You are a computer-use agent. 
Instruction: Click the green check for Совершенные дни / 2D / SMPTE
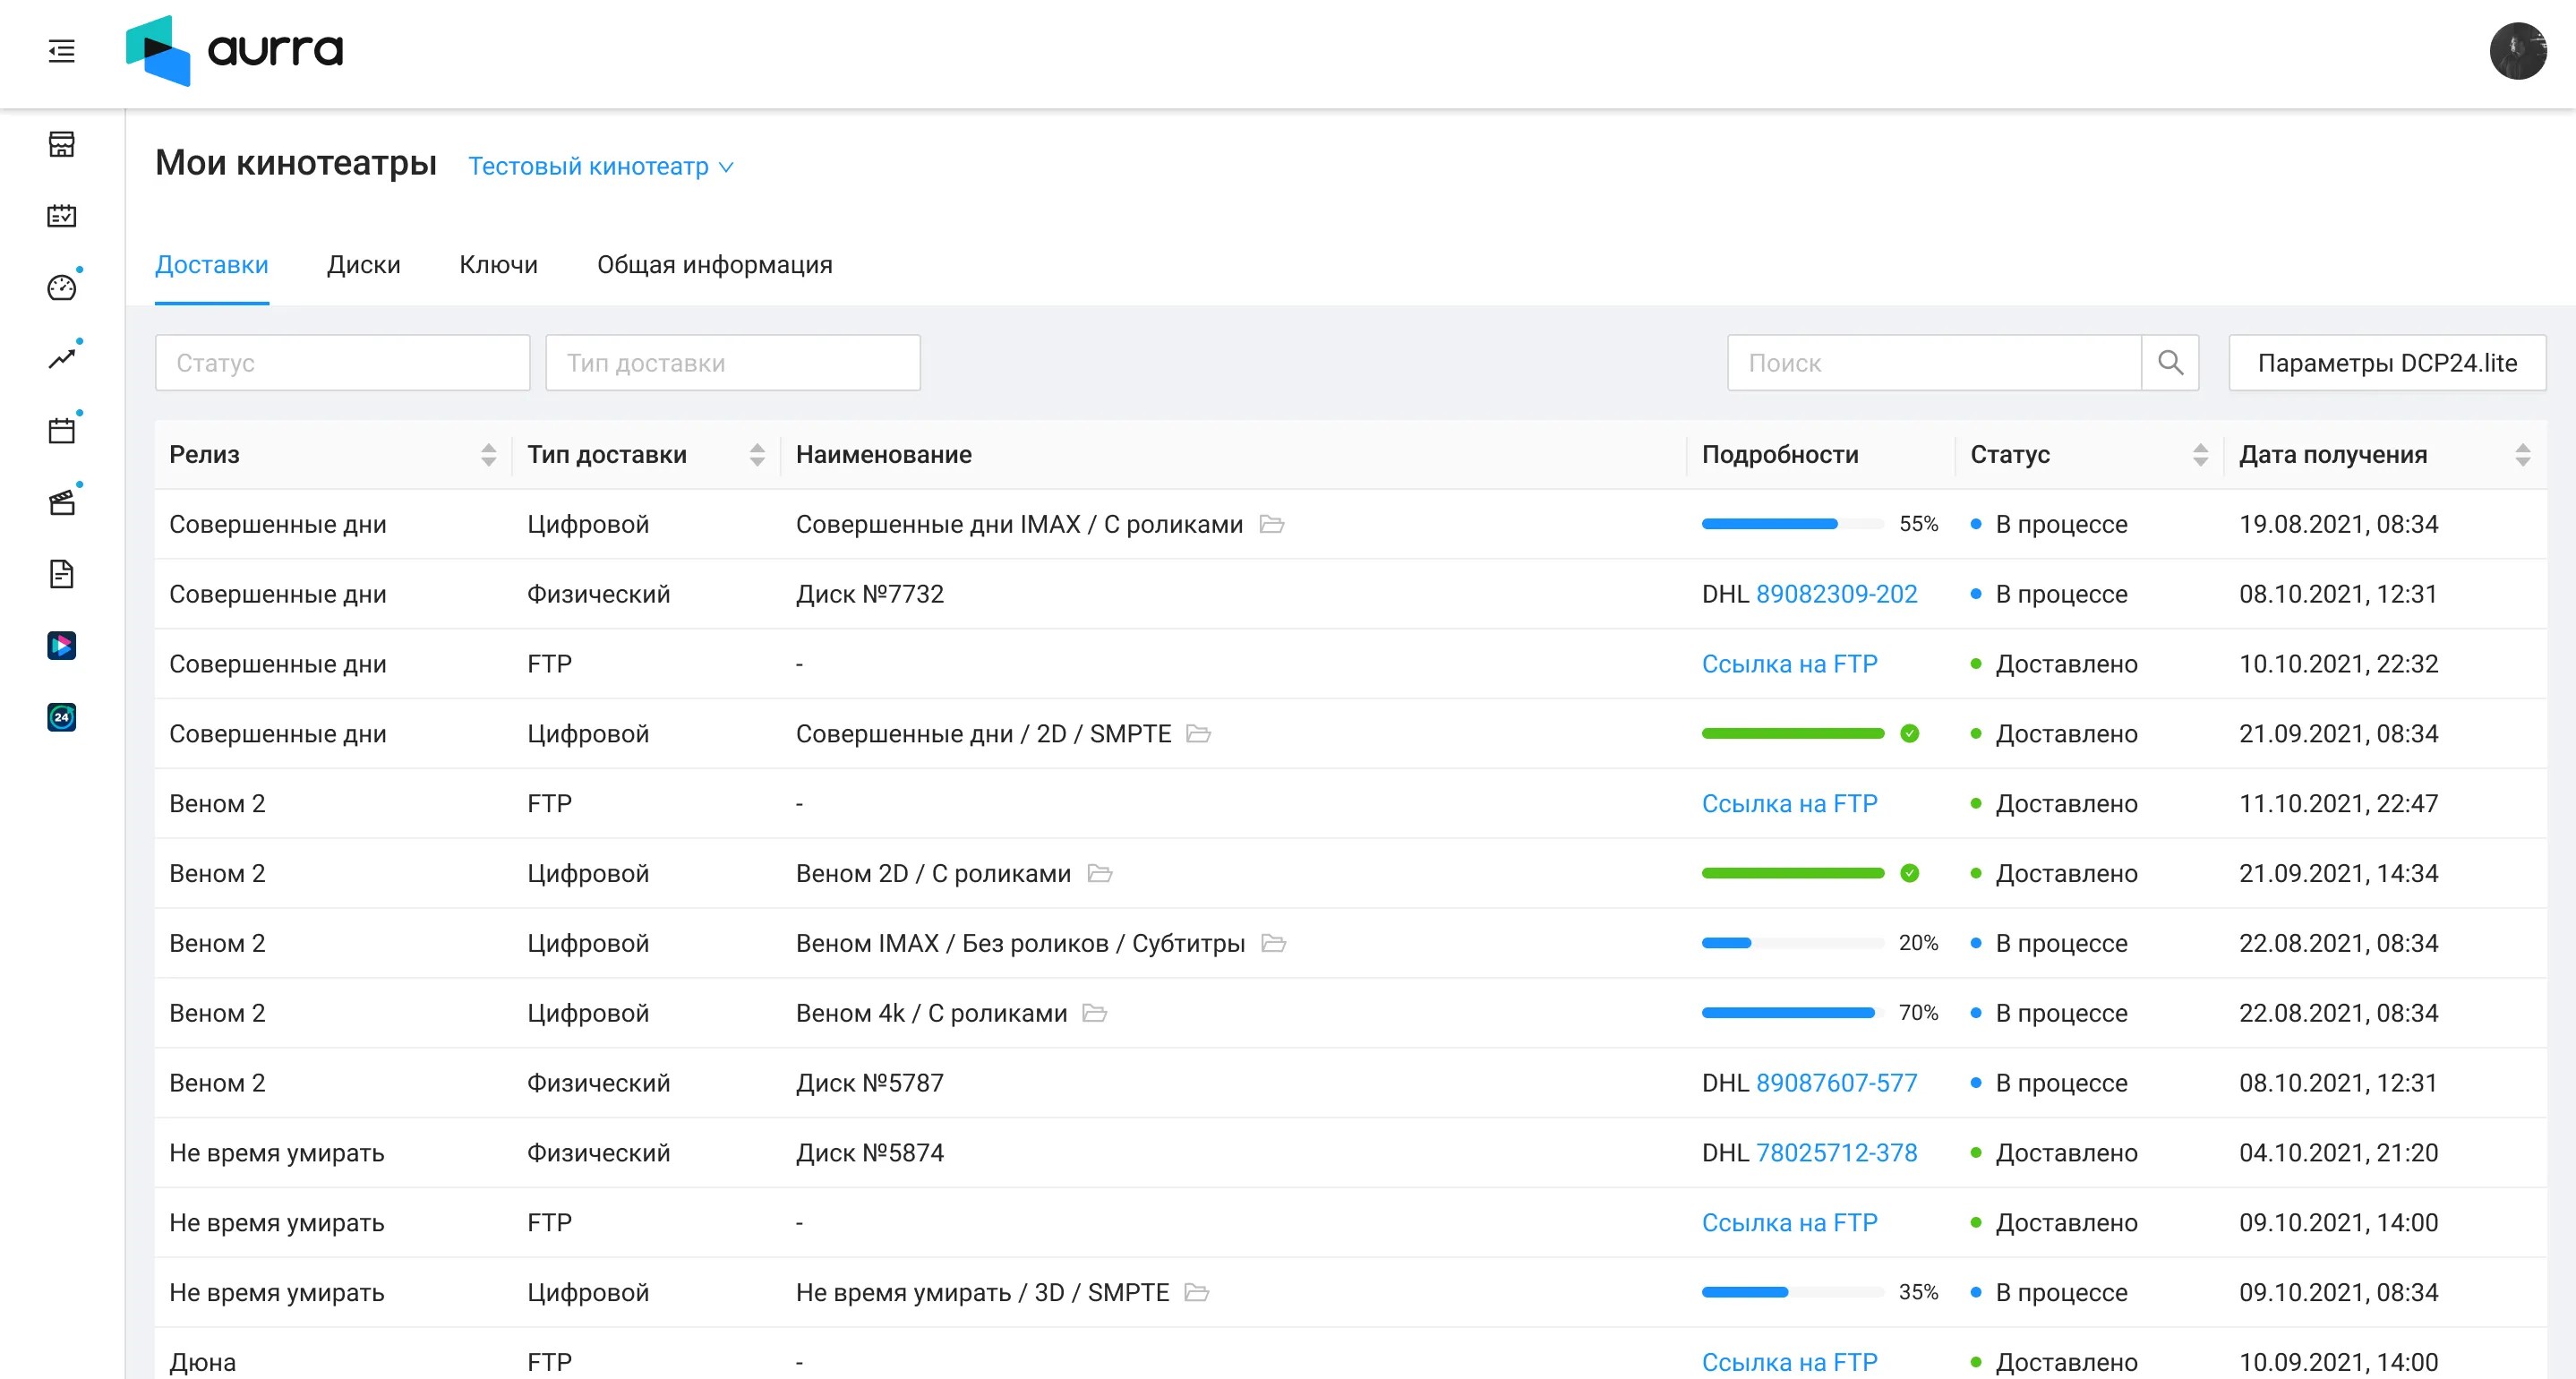coord(1910,734)
